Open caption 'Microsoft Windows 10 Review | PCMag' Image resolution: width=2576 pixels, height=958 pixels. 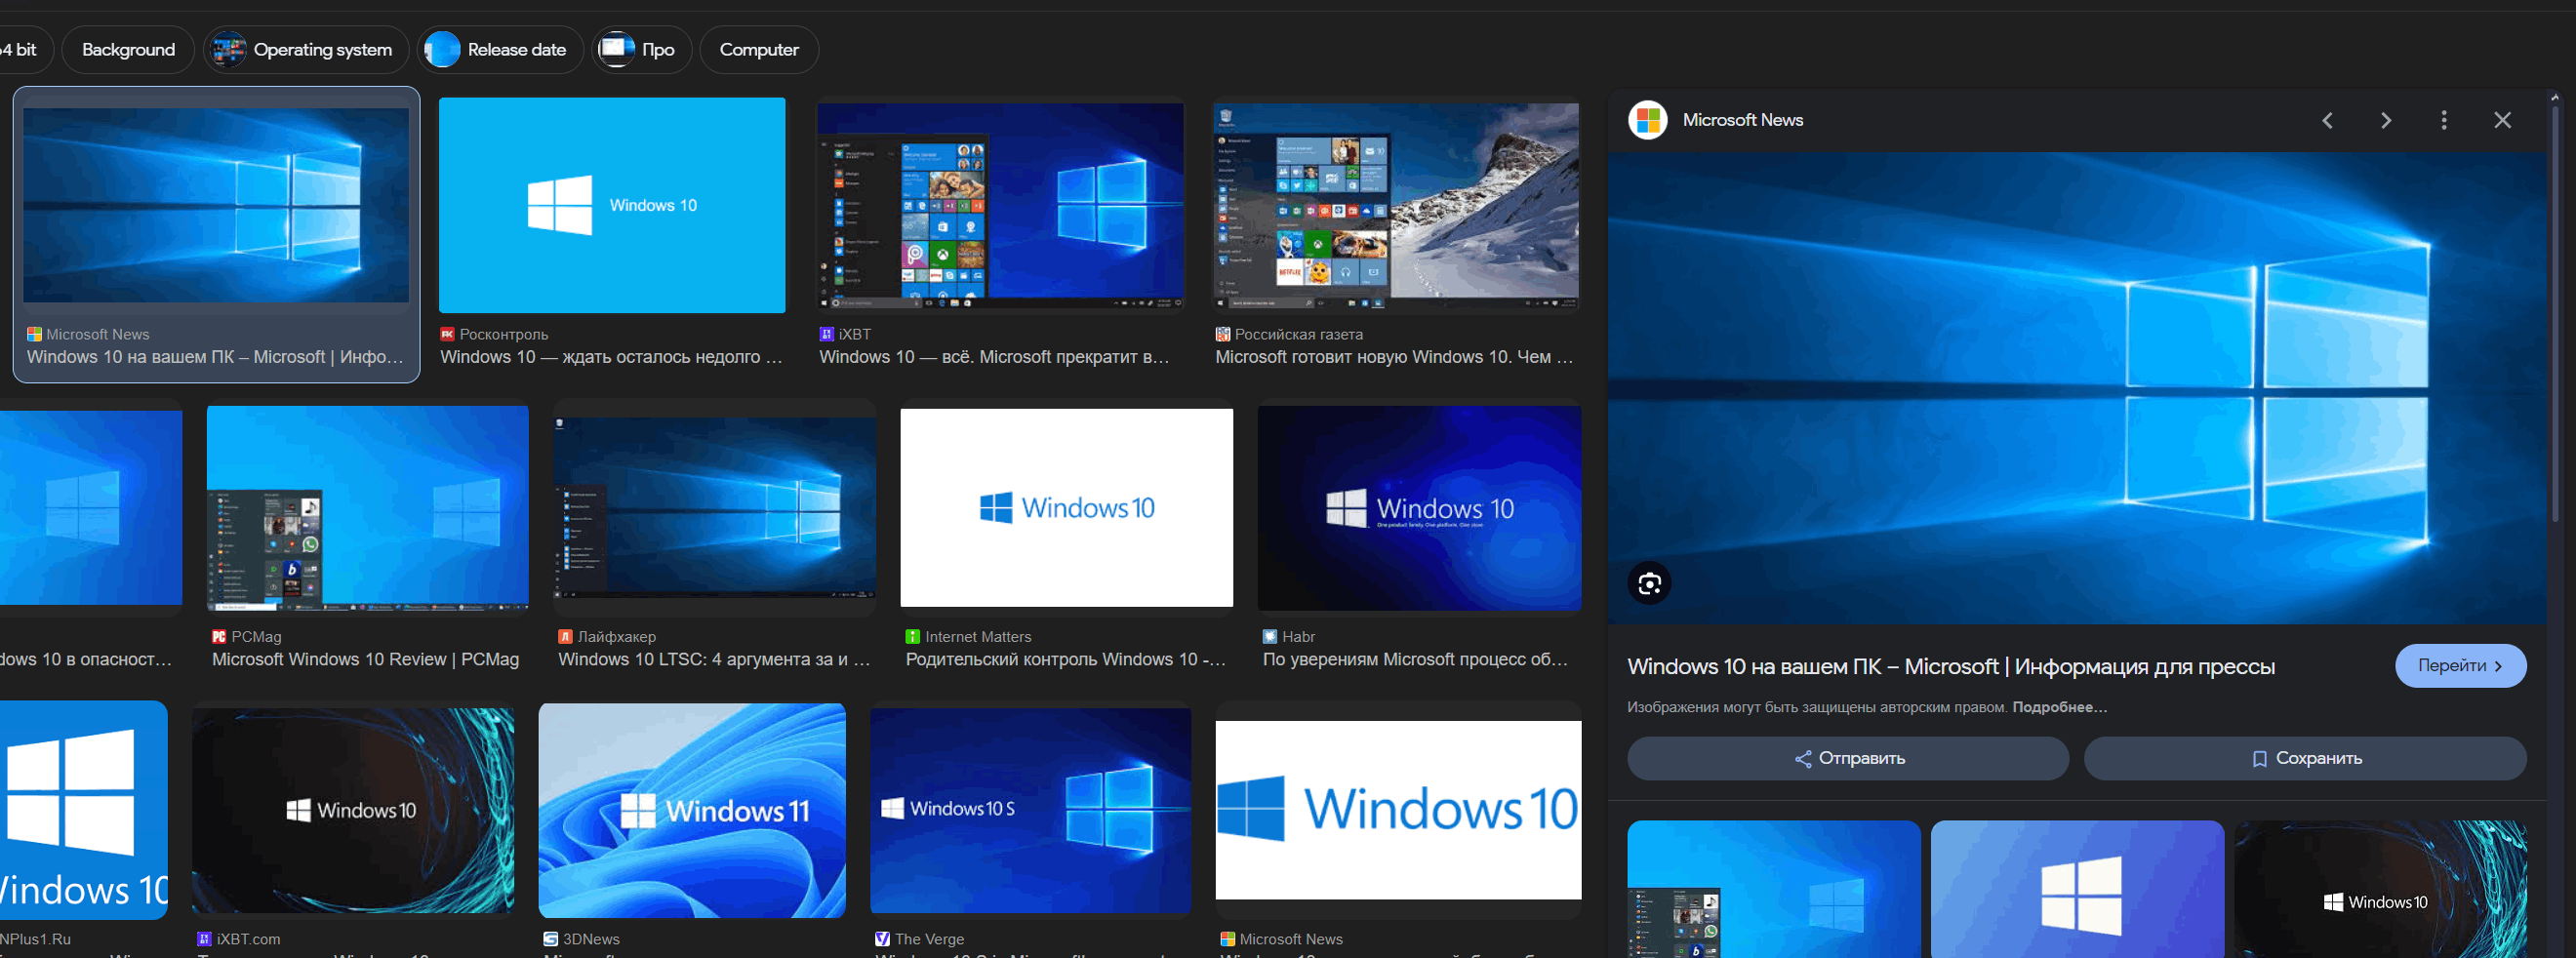pyautogui.click(x=365, y=660)
